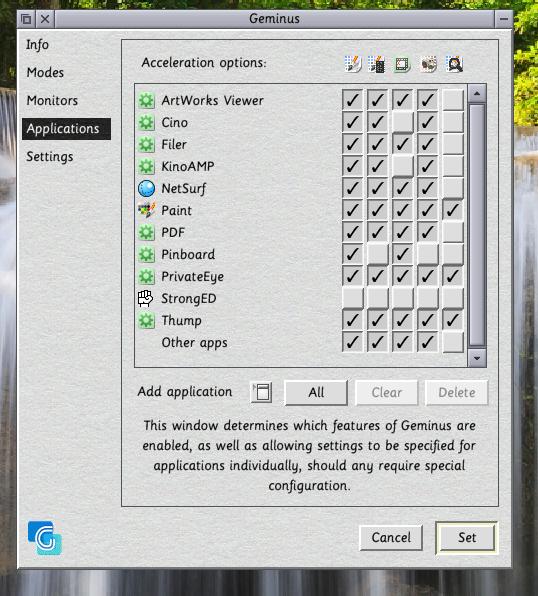Select the ArtWorks Viewer gear icon
Image resolution: width=538 pixels, height=596 pixels.
tap(146, 101)
